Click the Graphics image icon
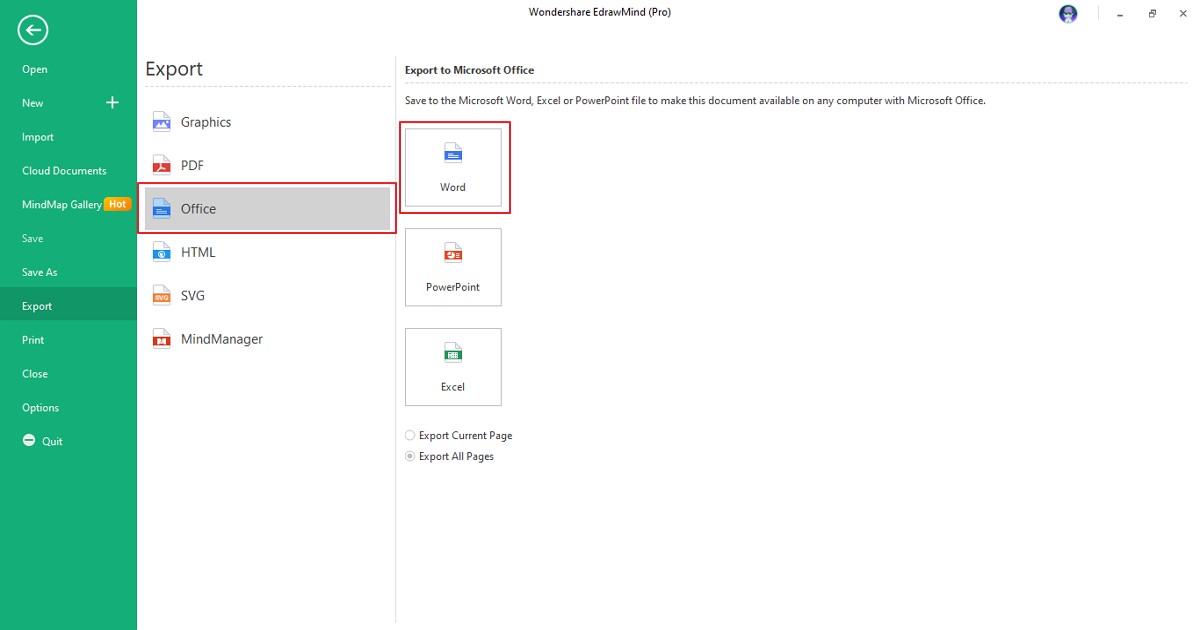The height and width of the screenshot is (630, 1200). [x=162, y=122]
